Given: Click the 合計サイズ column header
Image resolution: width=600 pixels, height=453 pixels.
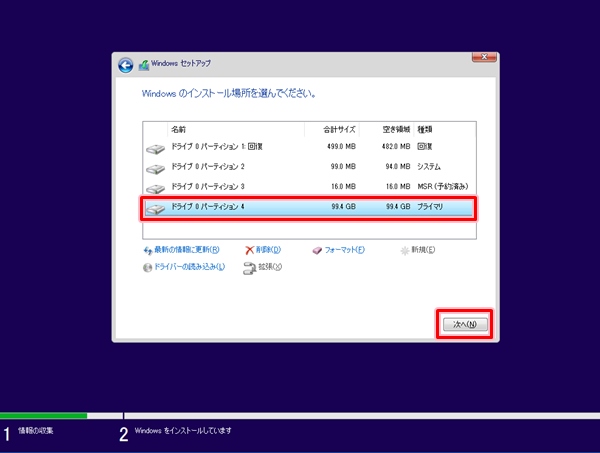Looking at the screenshot, I should click(332, 129).
